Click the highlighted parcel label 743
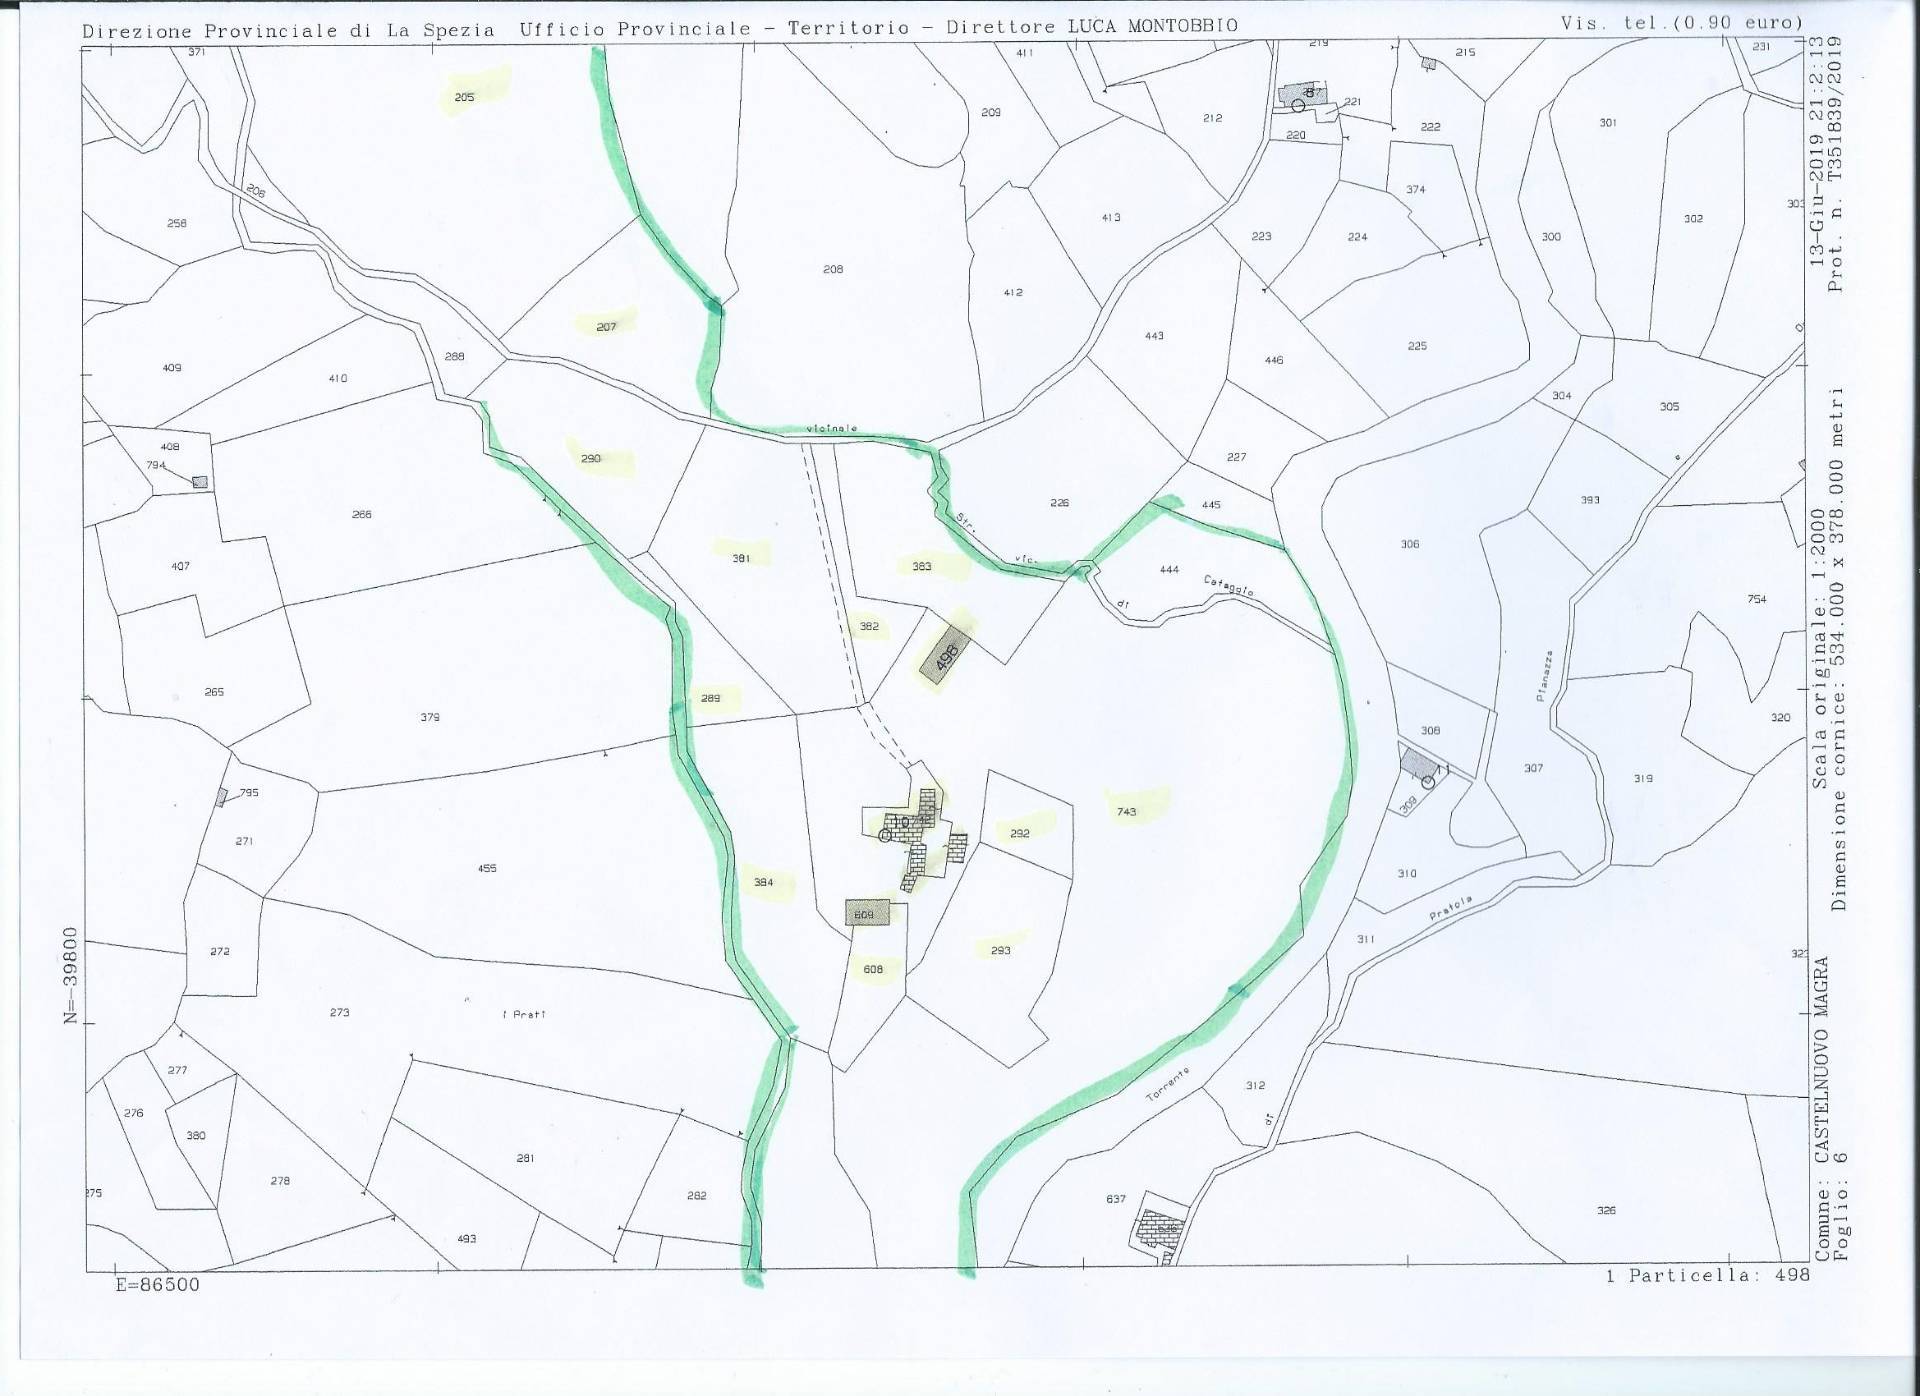This screenshot has width=1920, height=1396. tap(1127, 812)
